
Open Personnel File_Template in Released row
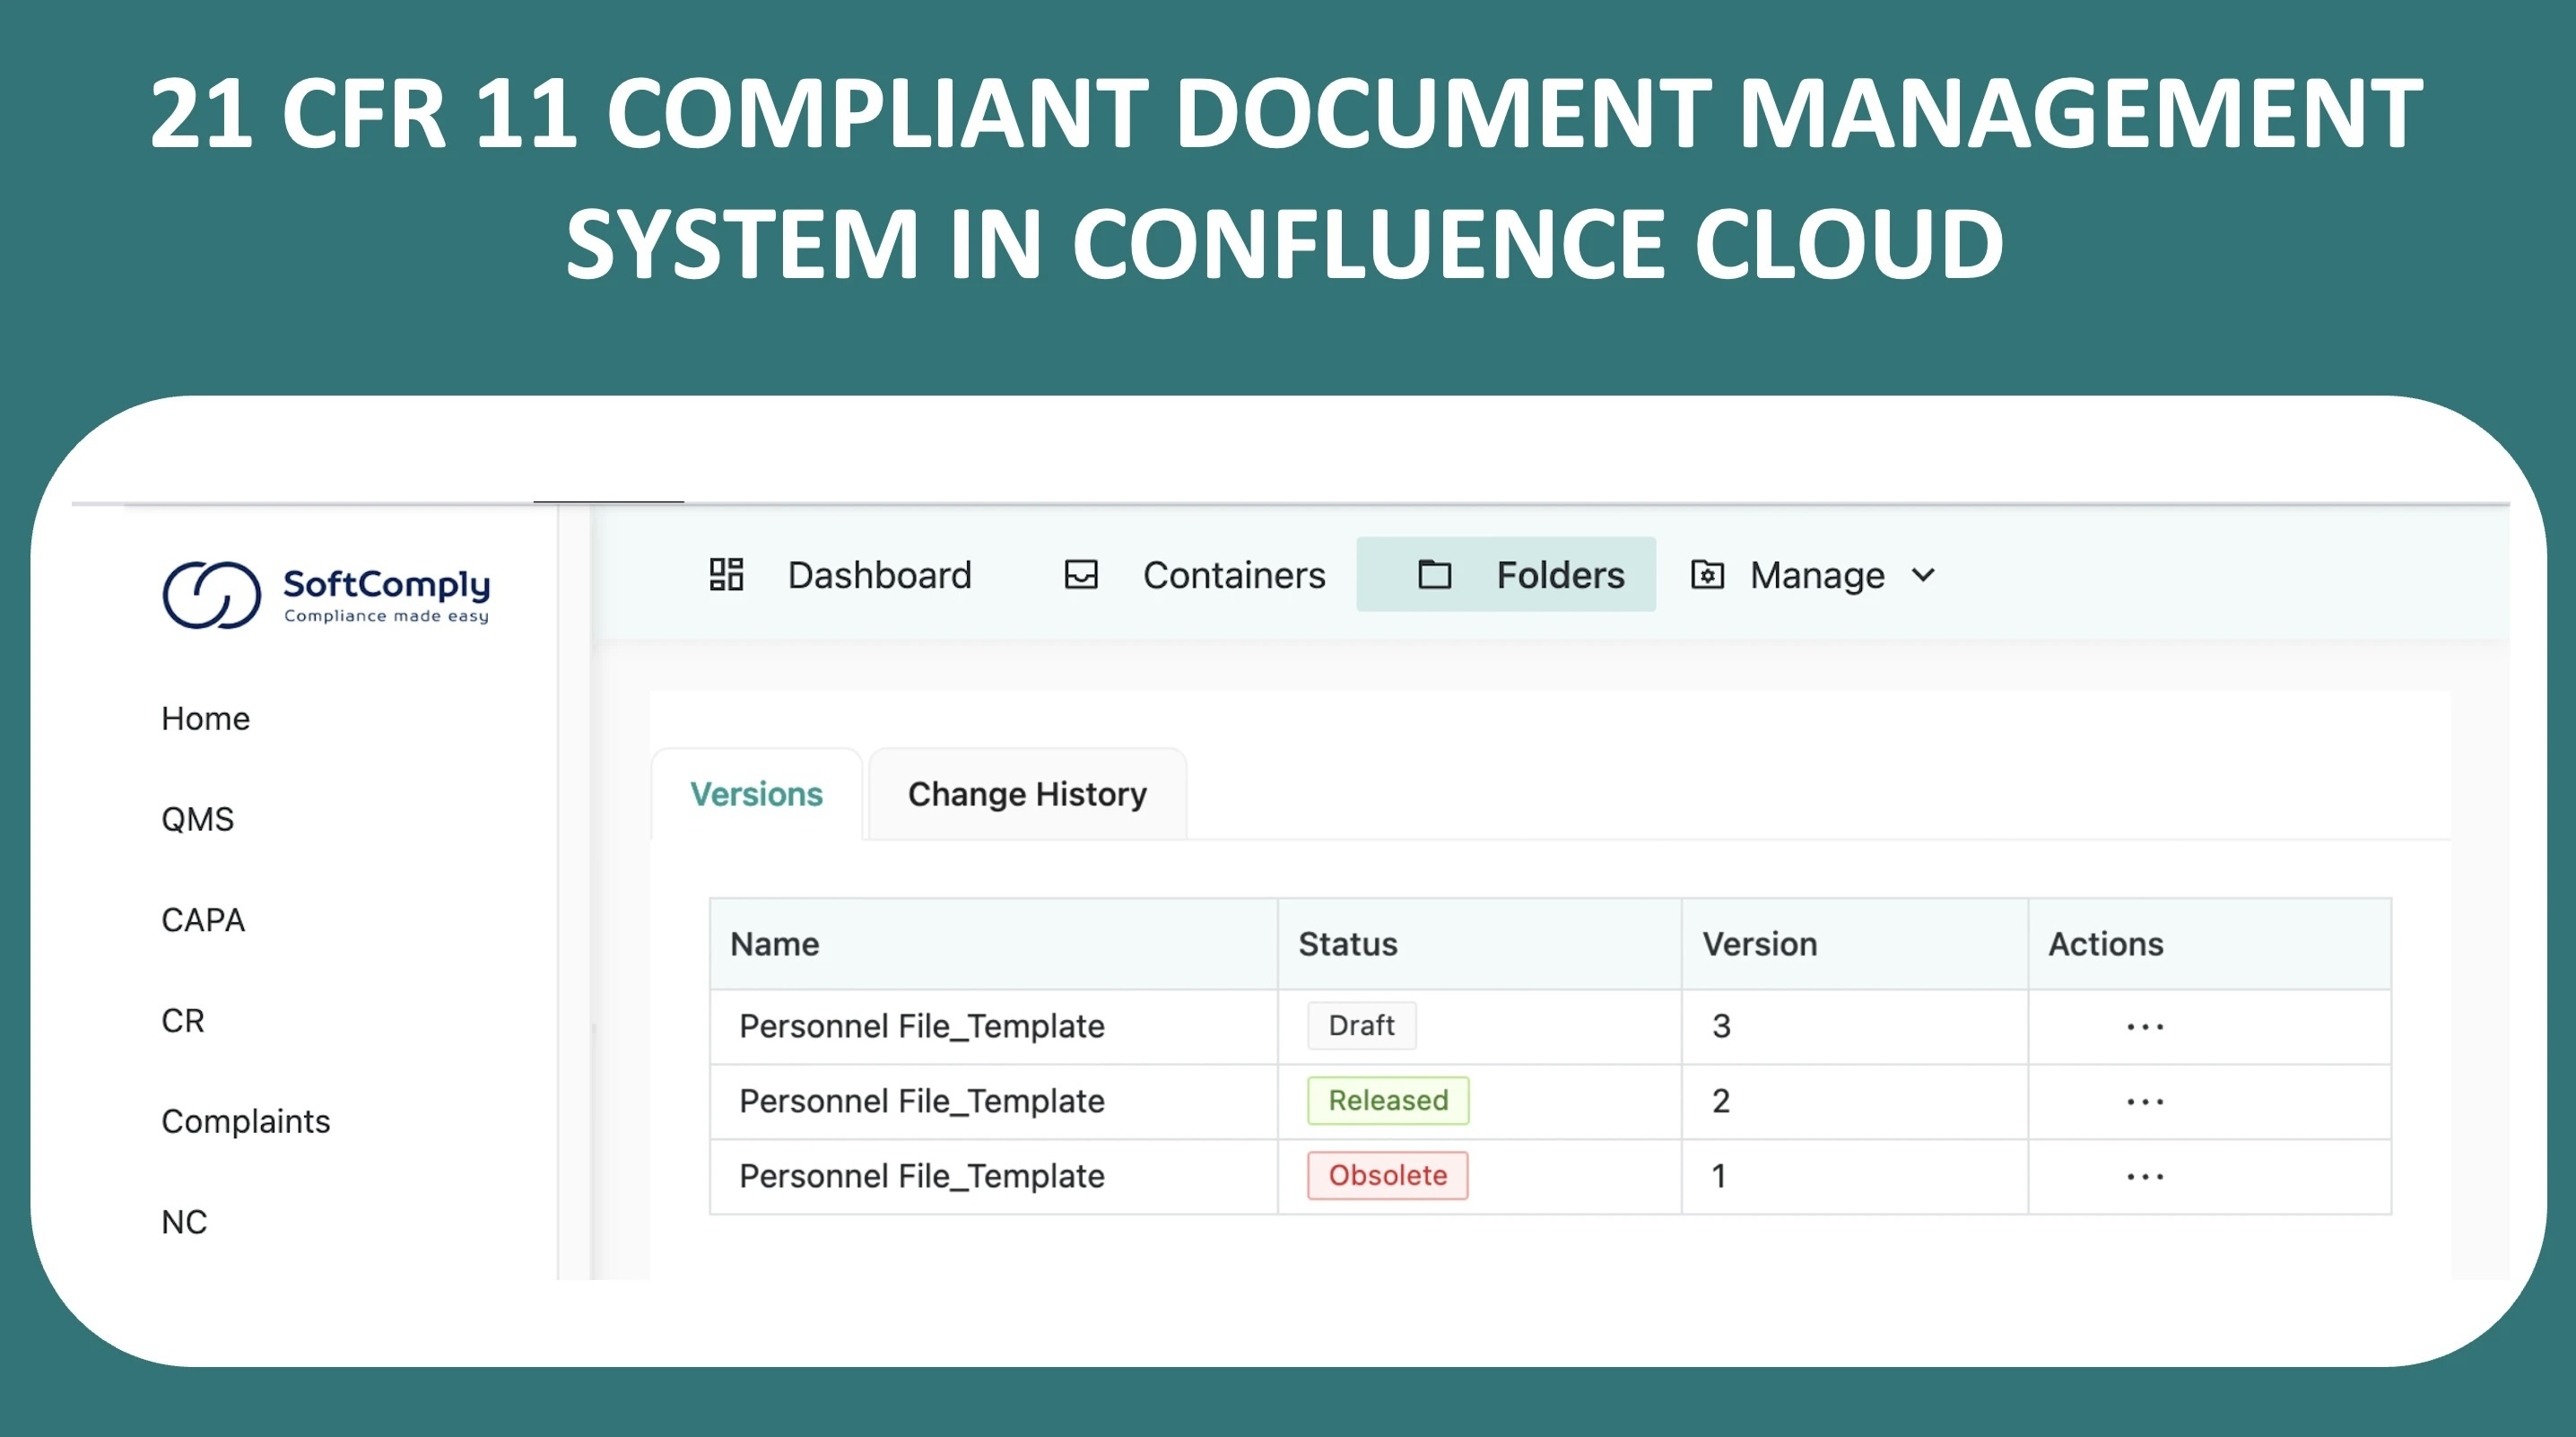click(x=921, y=1102)
